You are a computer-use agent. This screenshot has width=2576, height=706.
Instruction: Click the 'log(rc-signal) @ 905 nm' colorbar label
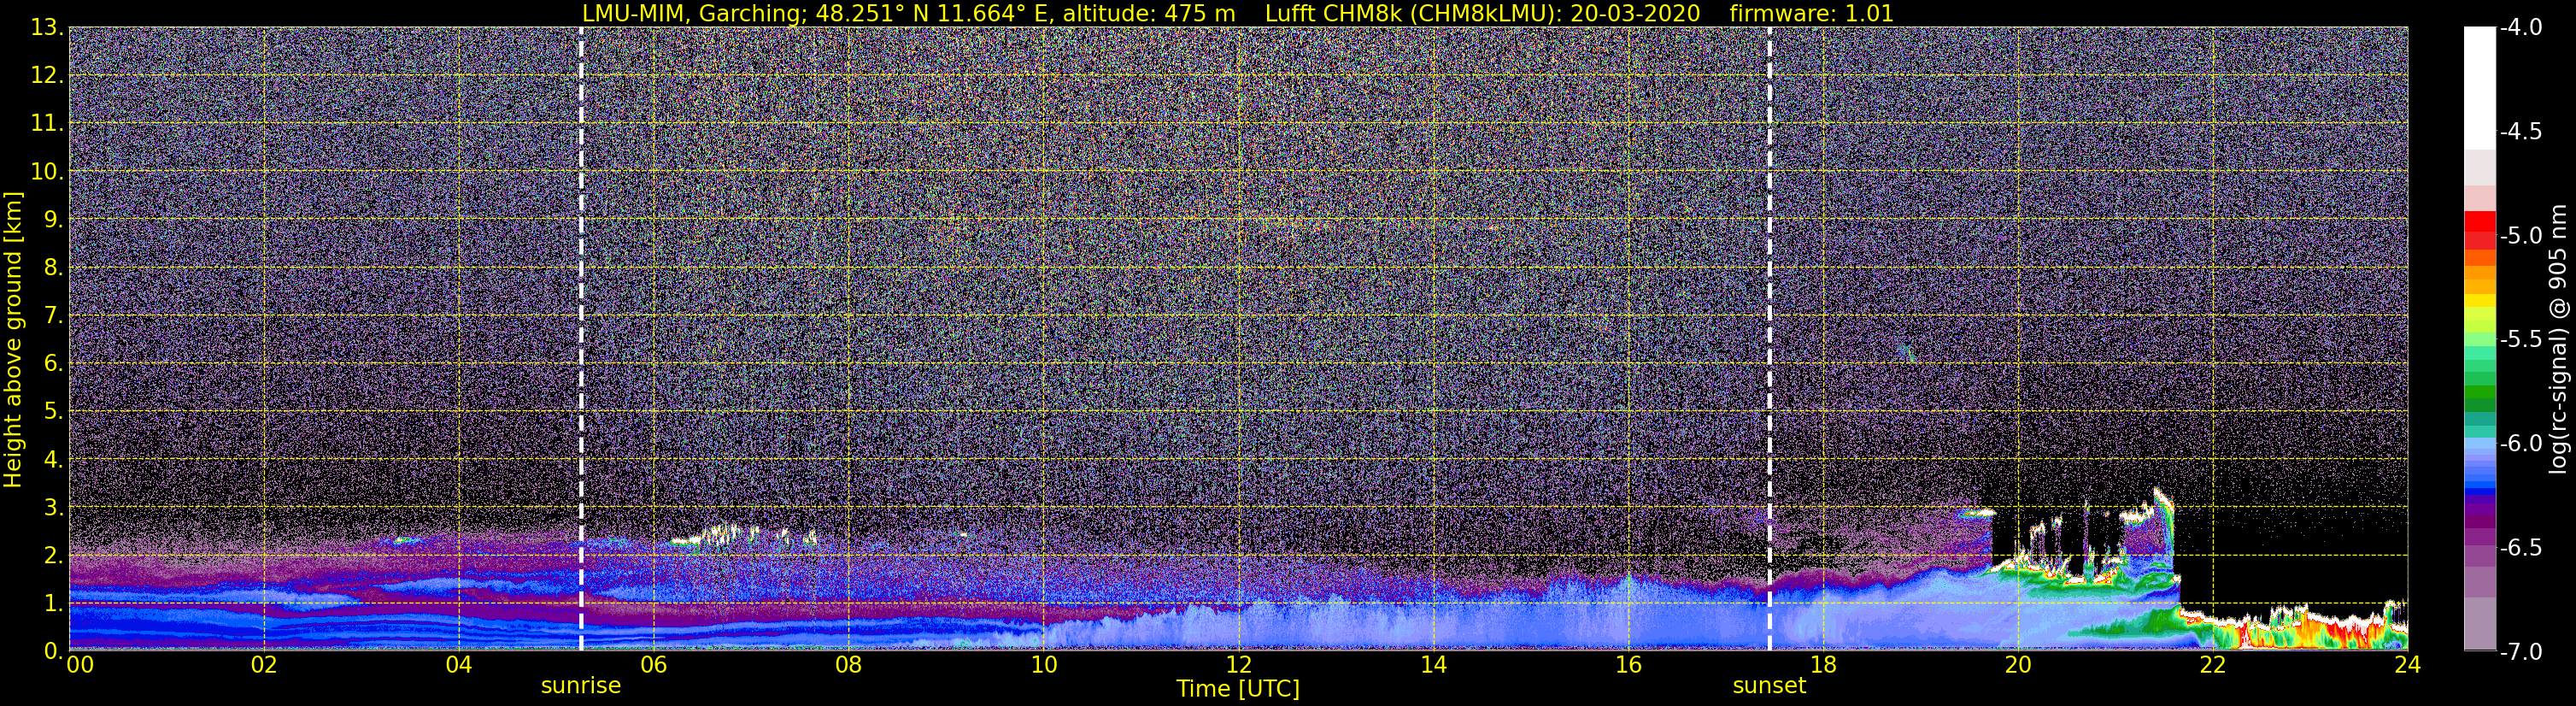click(2558, 339)
